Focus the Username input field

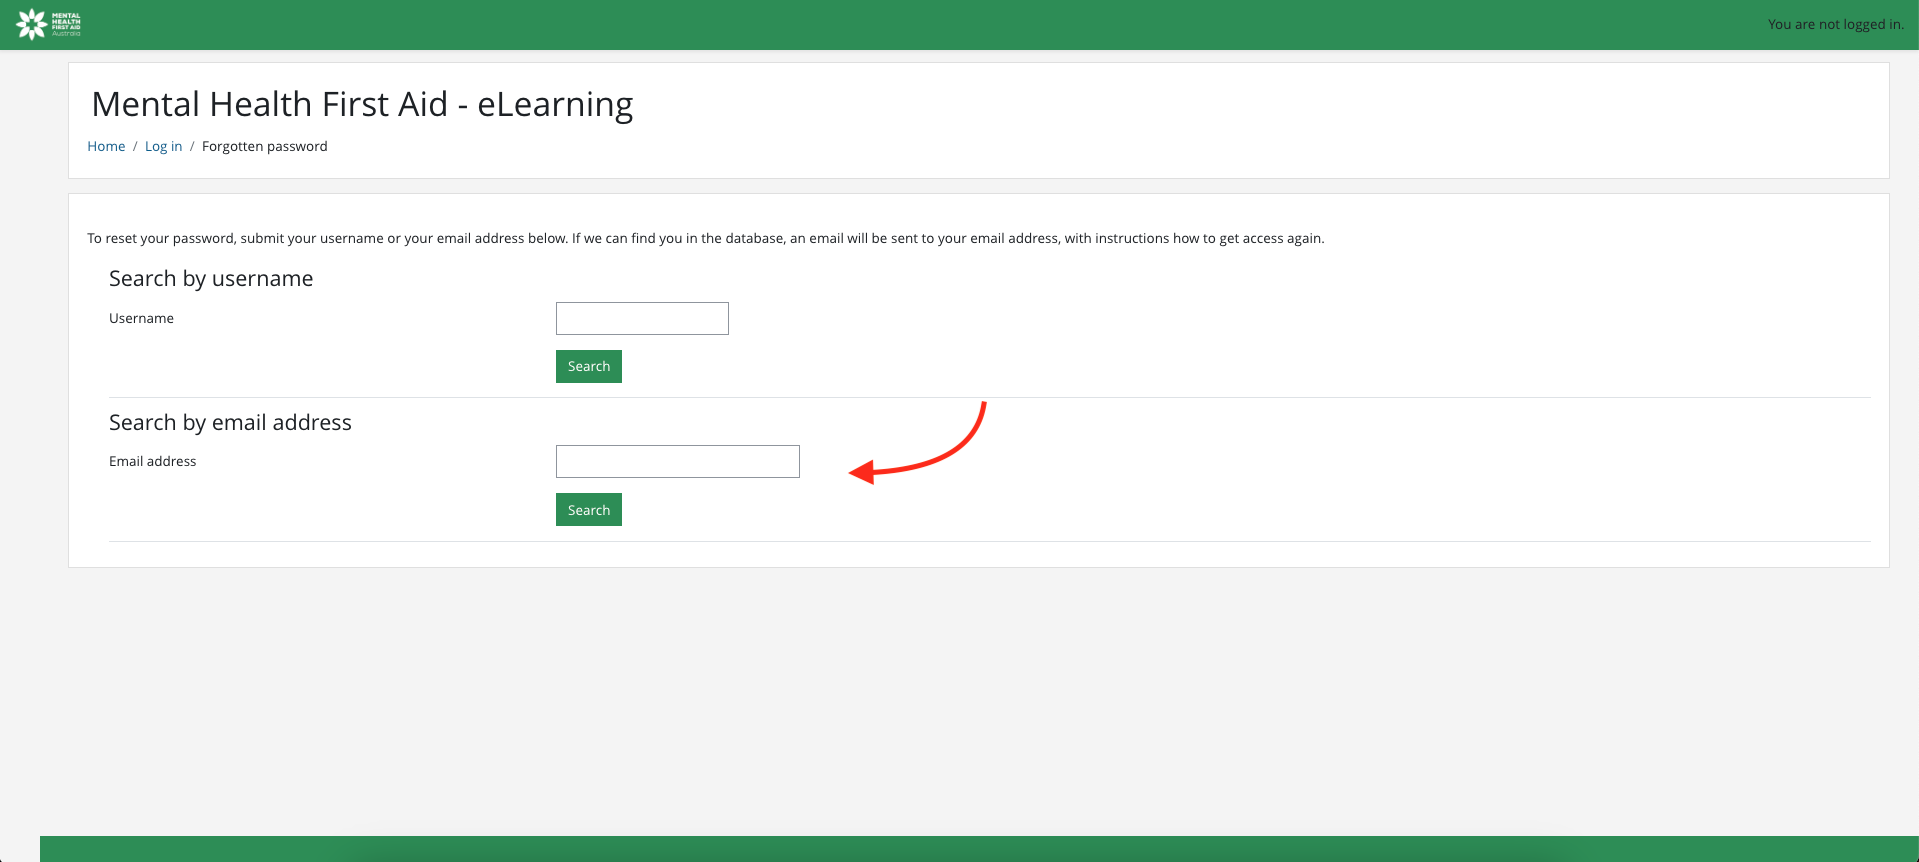642,318
